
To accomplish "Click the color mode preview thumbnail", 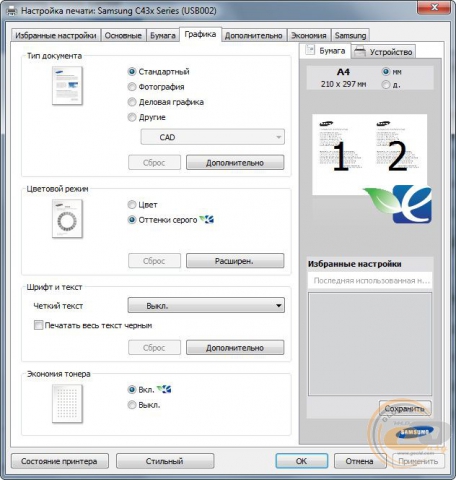I will pyautogui.click(x=67, y=219).
